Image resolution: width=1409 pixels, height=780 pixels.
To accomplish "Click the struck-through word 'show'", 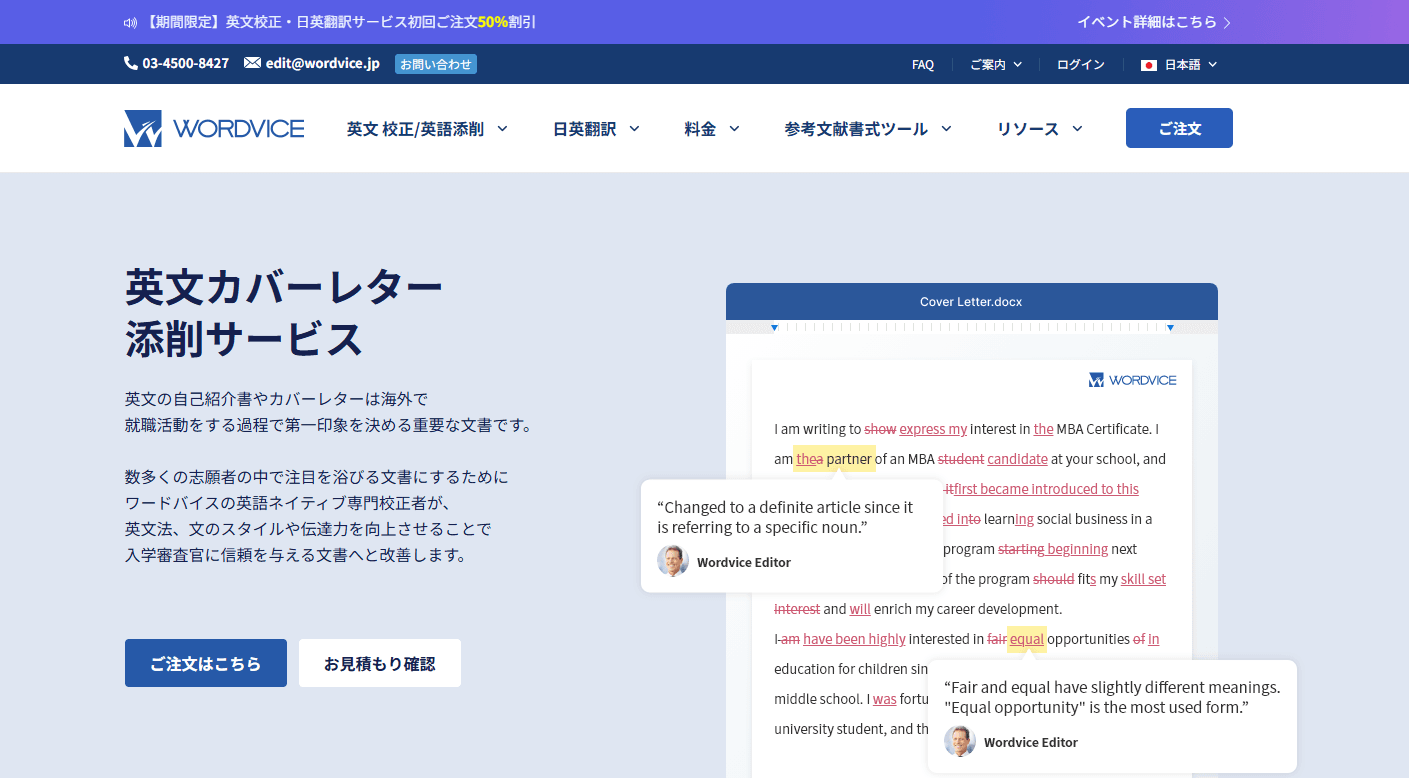I will 880,429.
